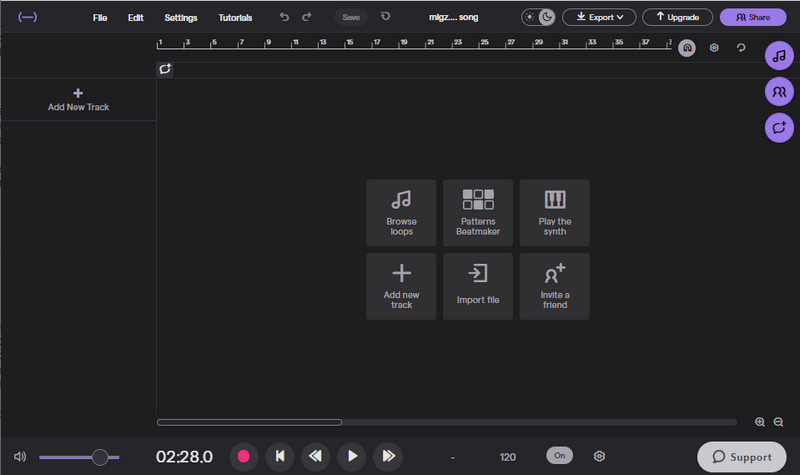The height and width of the screenshot is (475, 800).
Task: Open the loops library music note button
Action: [779, 56]
